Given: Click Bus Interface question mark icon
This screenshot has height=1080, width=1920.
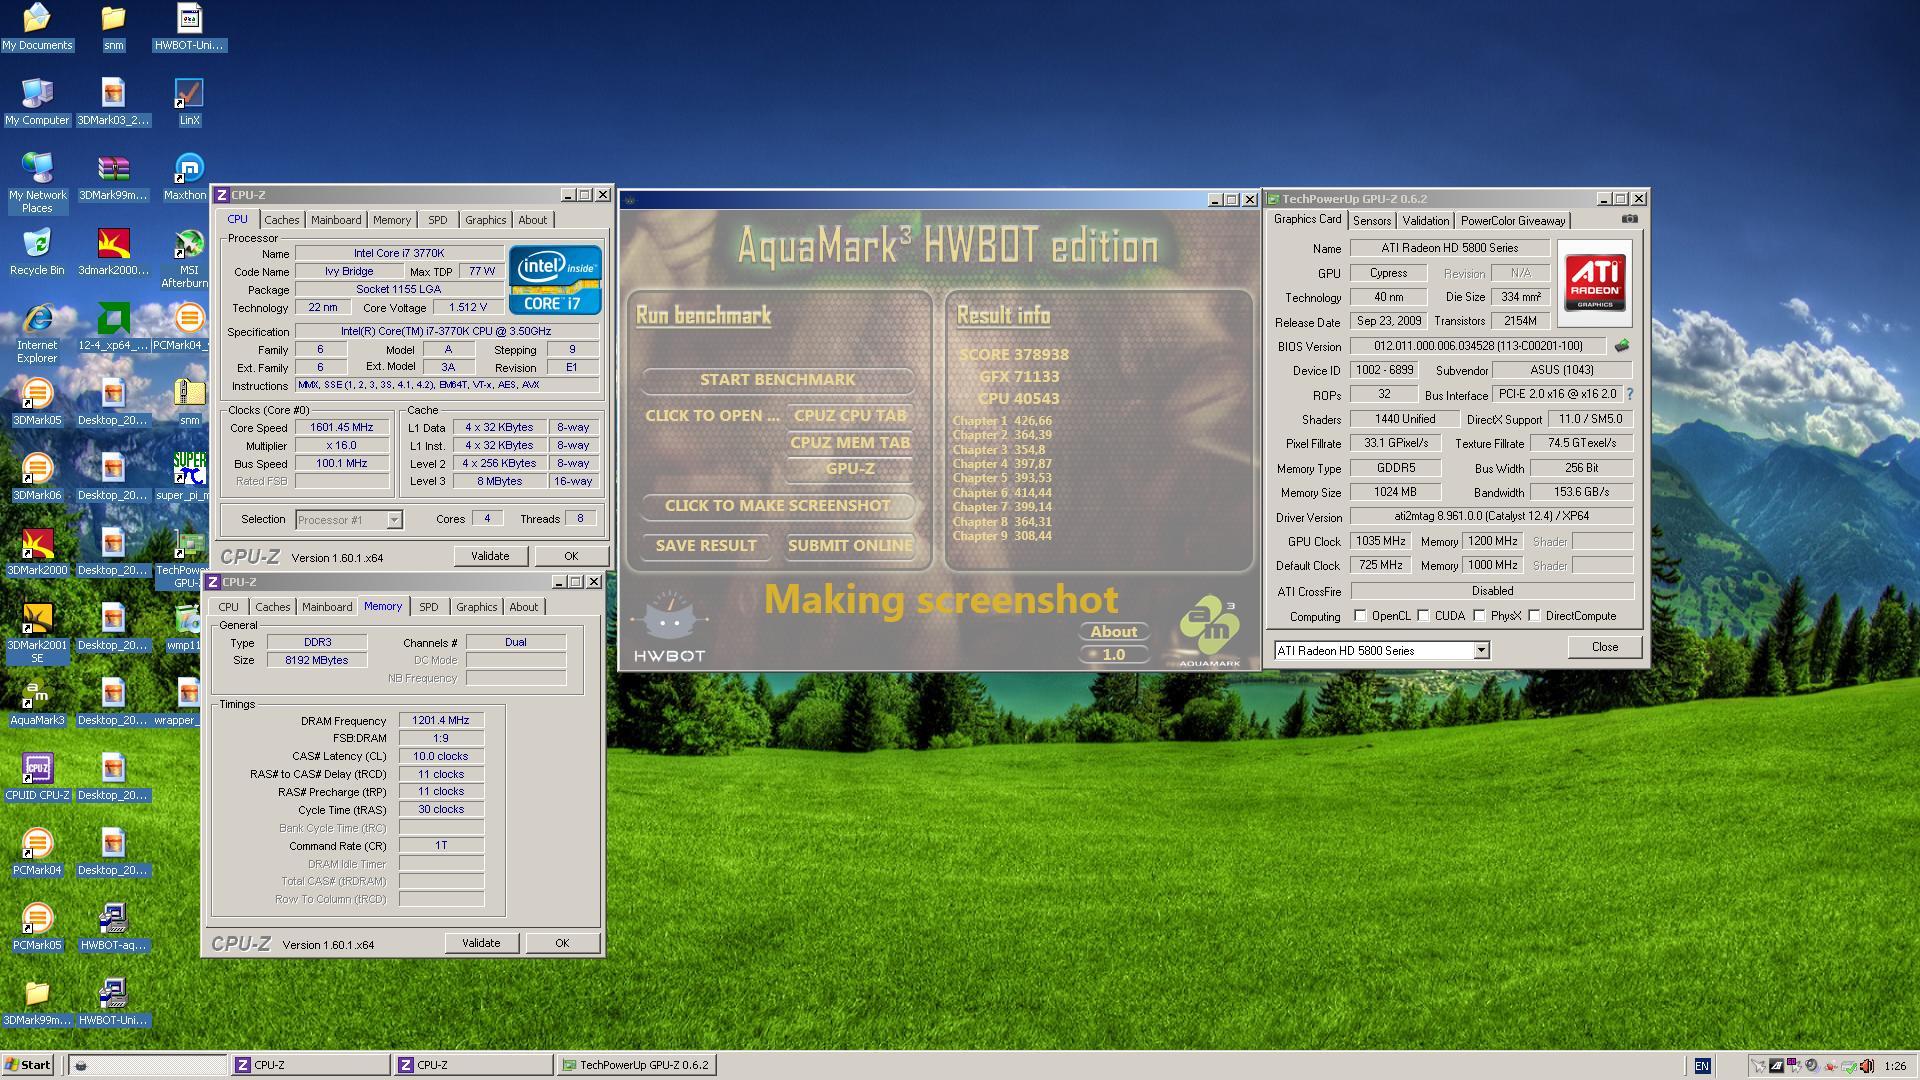Looking at the screenshot, I should coord(1629,394).
